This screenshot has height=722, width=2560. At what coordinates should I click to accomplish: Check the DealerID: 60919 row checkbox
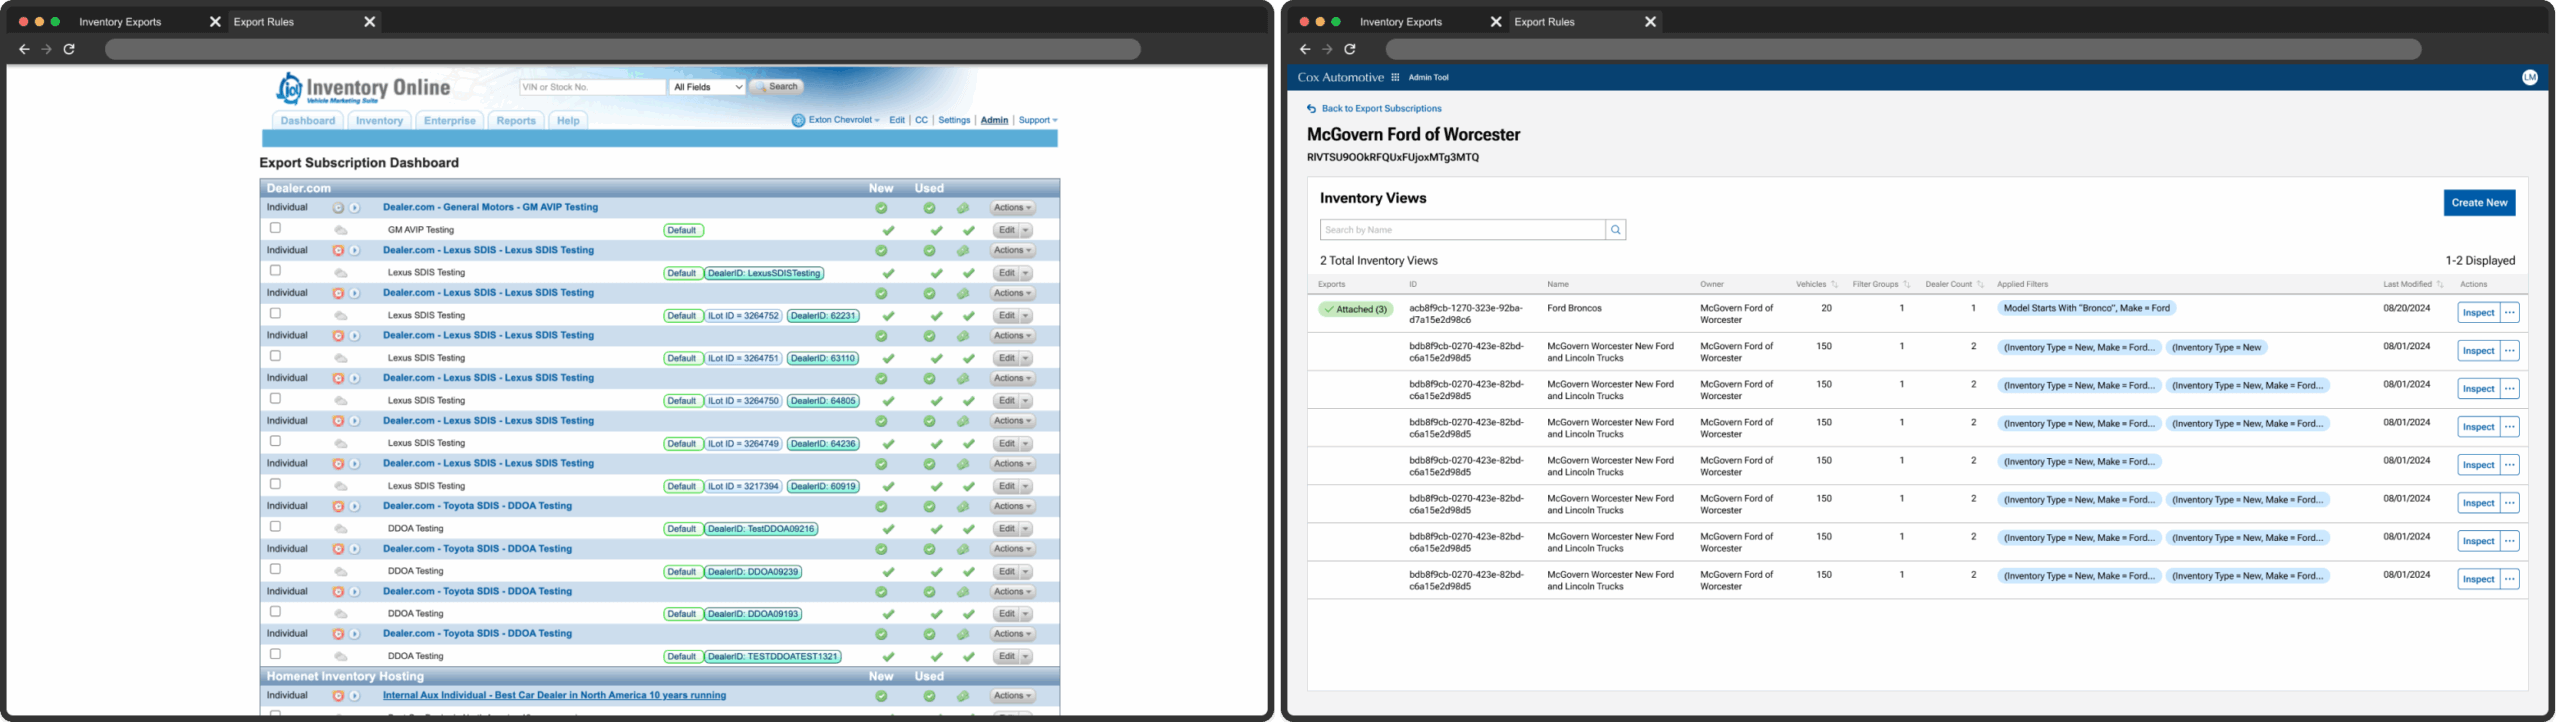275,484
